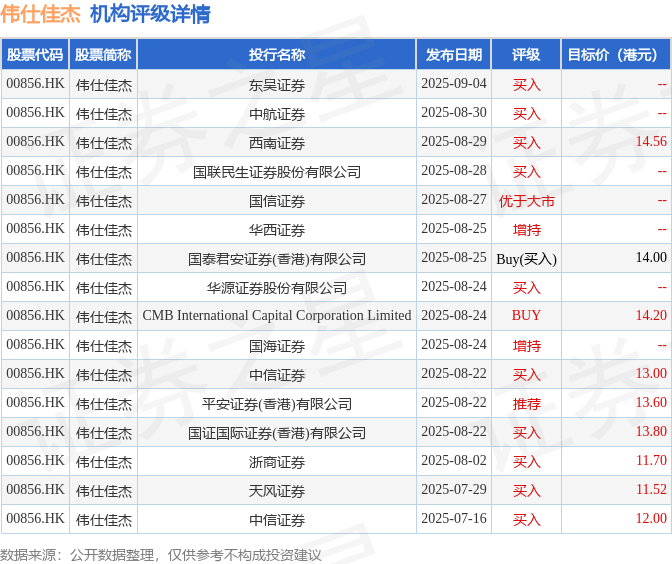Click date 2025-07-29
Image resolution: width=672 pixels, height=564 pixels.
(x=454, y=489)
